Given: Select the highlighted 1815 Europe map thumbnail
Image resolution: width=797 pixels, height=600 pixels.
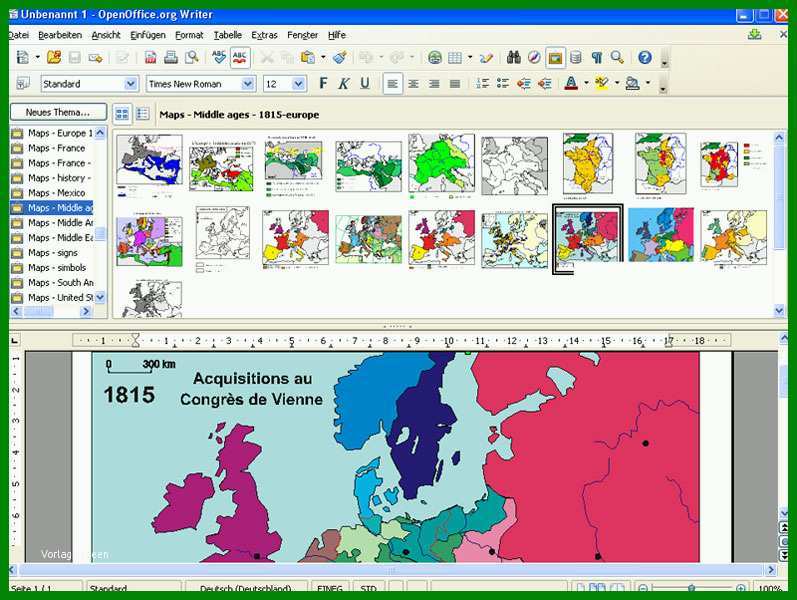Looking at the screenshot, I should (x=588, y=239).
